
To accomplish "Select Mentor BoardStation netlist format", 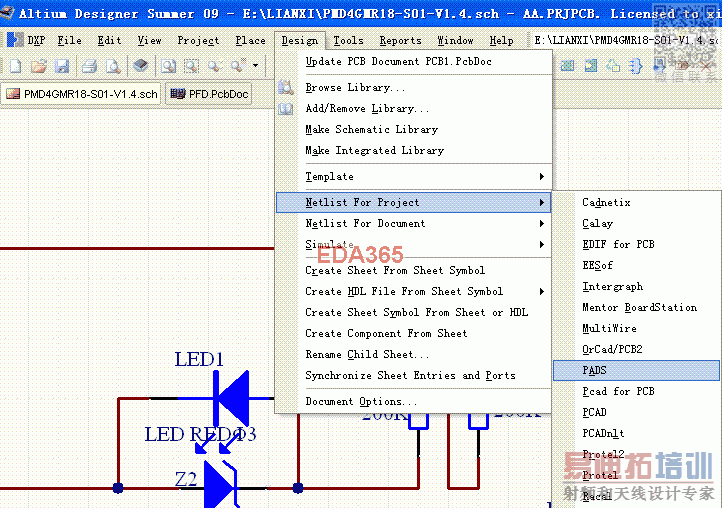I will click(x=636, y=308).
